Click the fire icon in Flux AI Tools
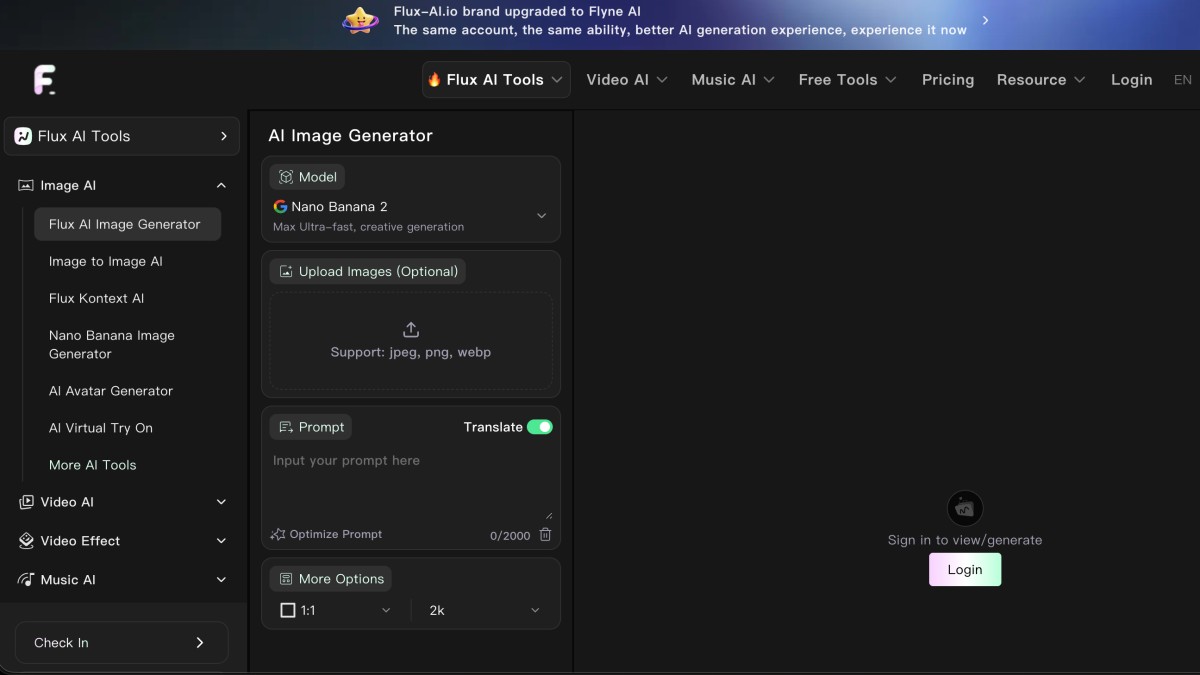Image resolution: width=1200 pixels, height=675 pixels. coord(434,80)
